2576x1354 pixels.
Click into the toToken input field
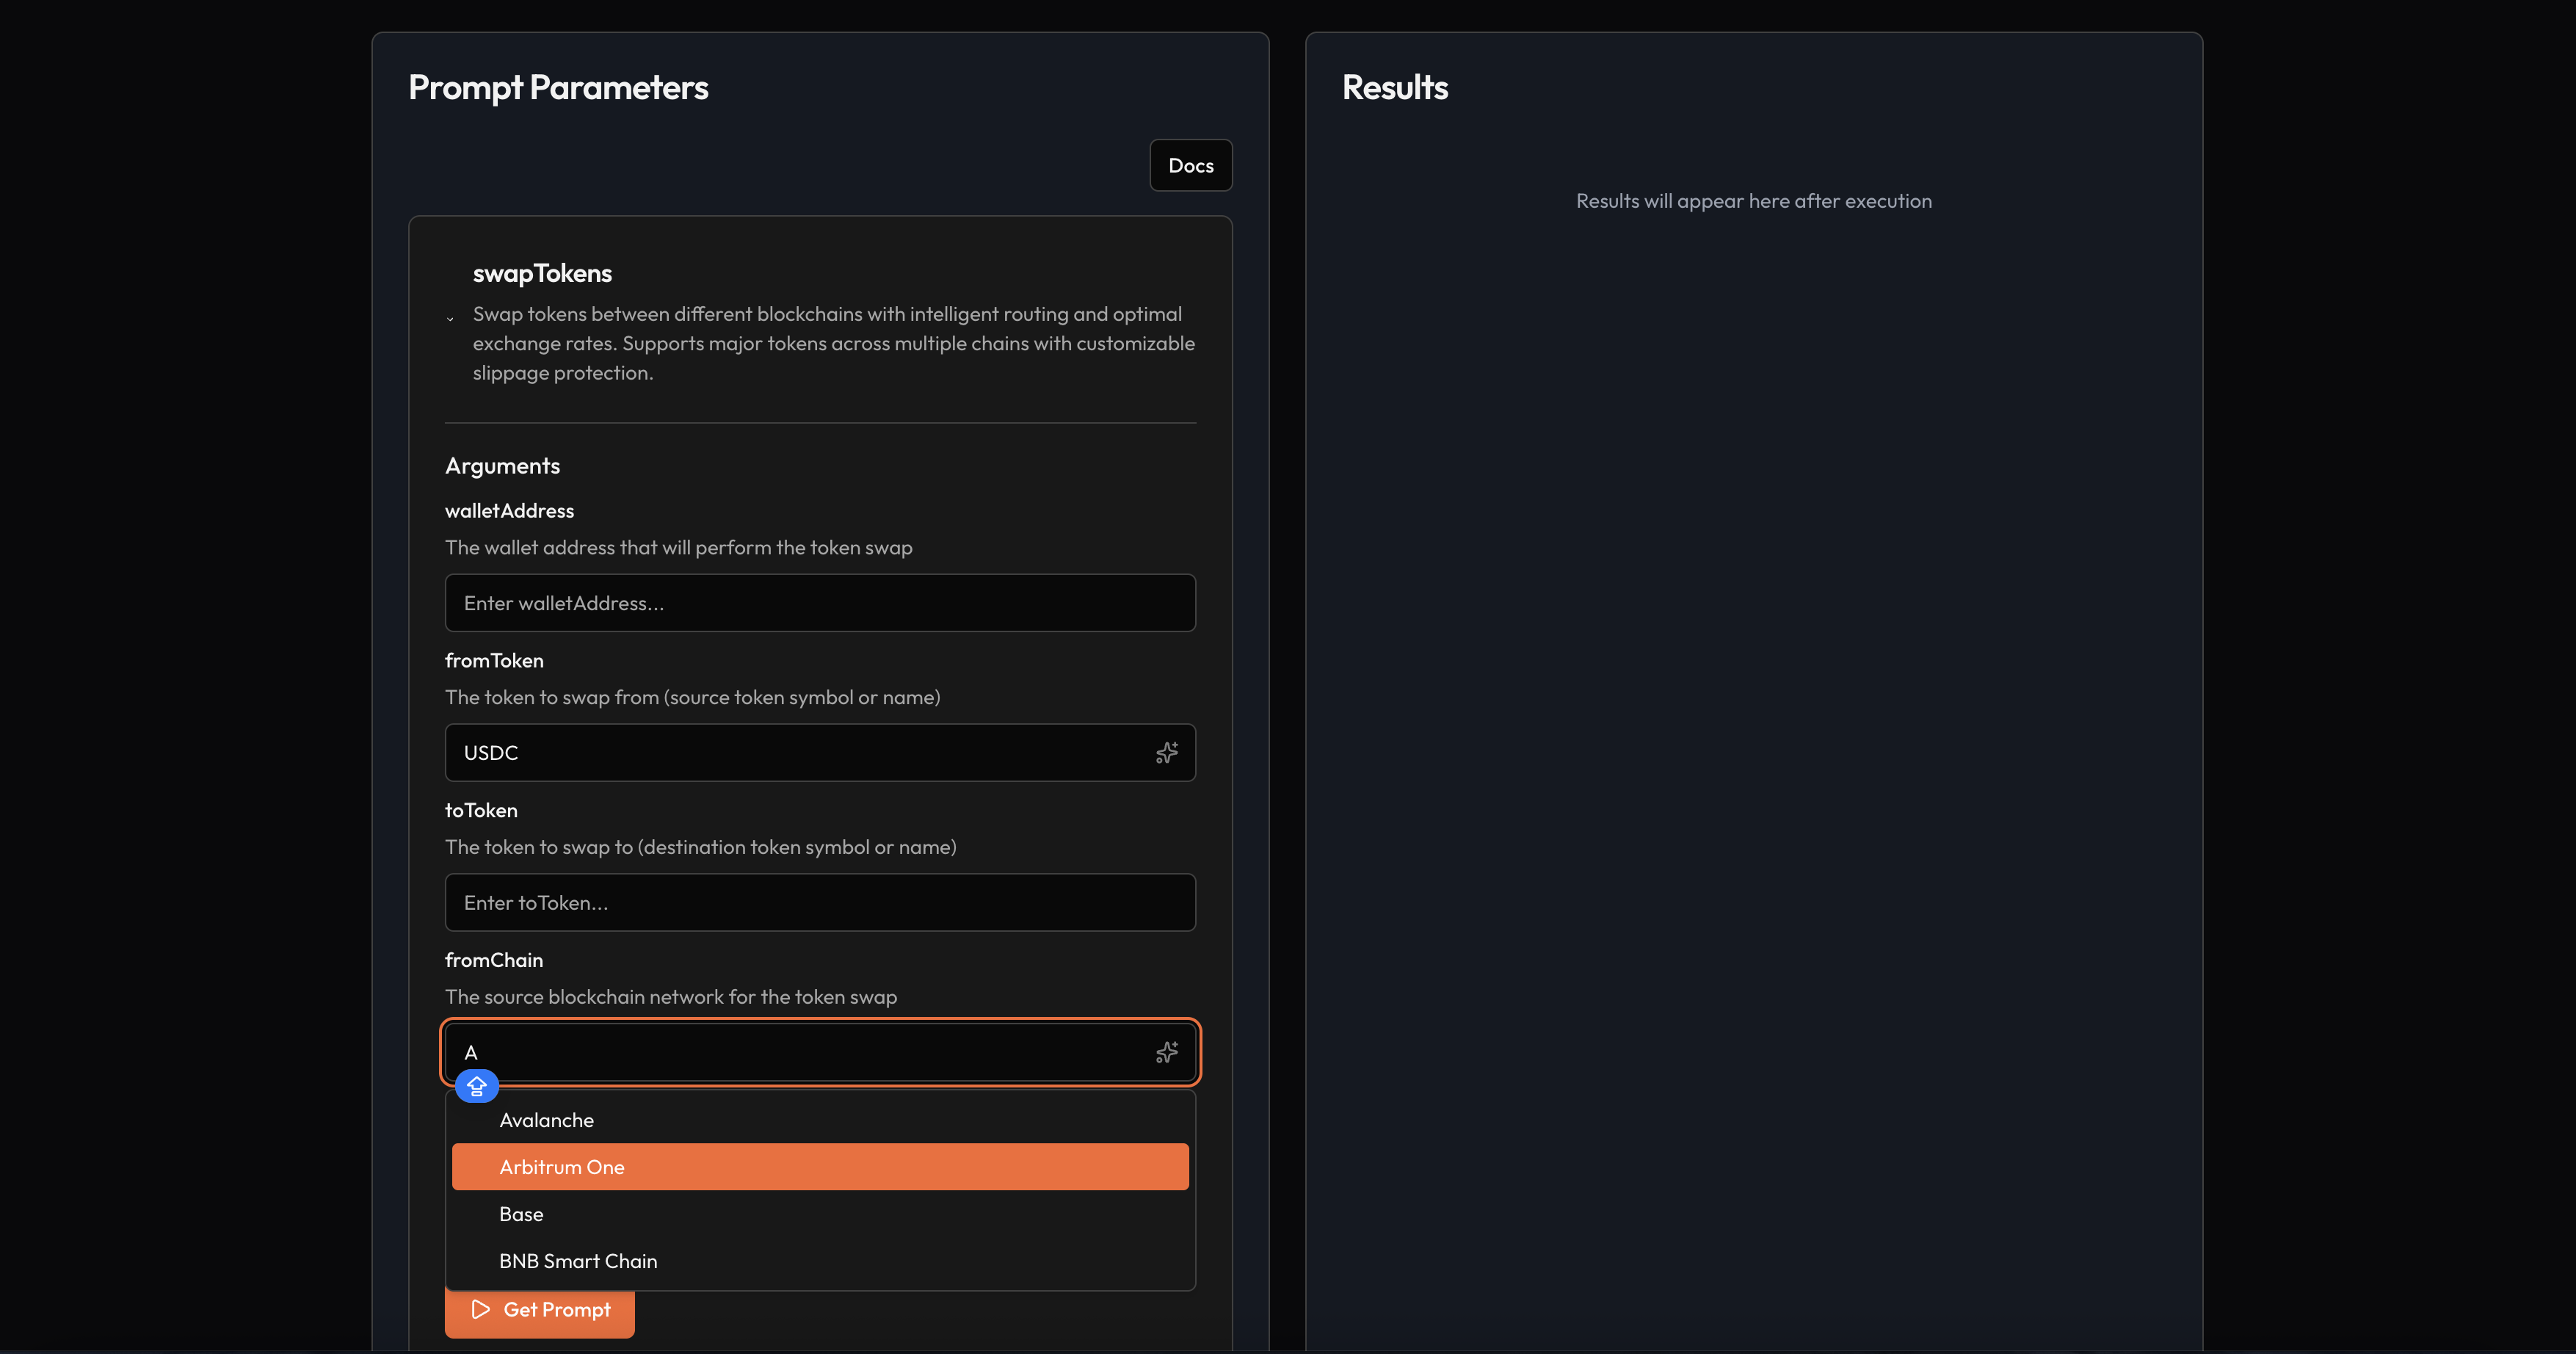[x=820, y=903]
